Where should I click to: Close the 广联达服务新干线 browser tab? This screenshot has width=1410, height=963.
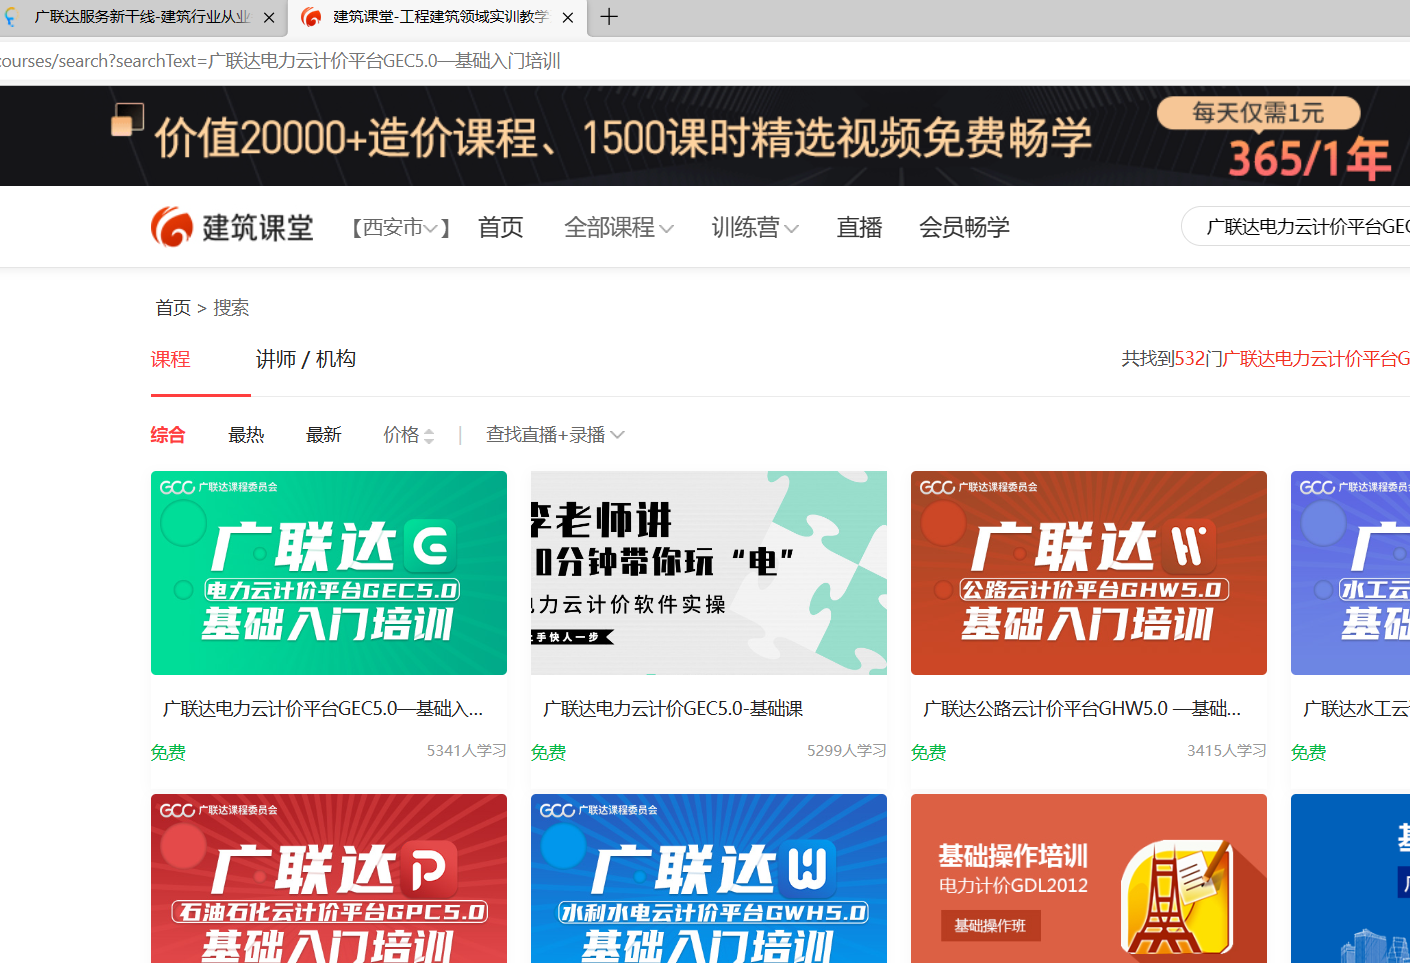(x=269, y=17)
